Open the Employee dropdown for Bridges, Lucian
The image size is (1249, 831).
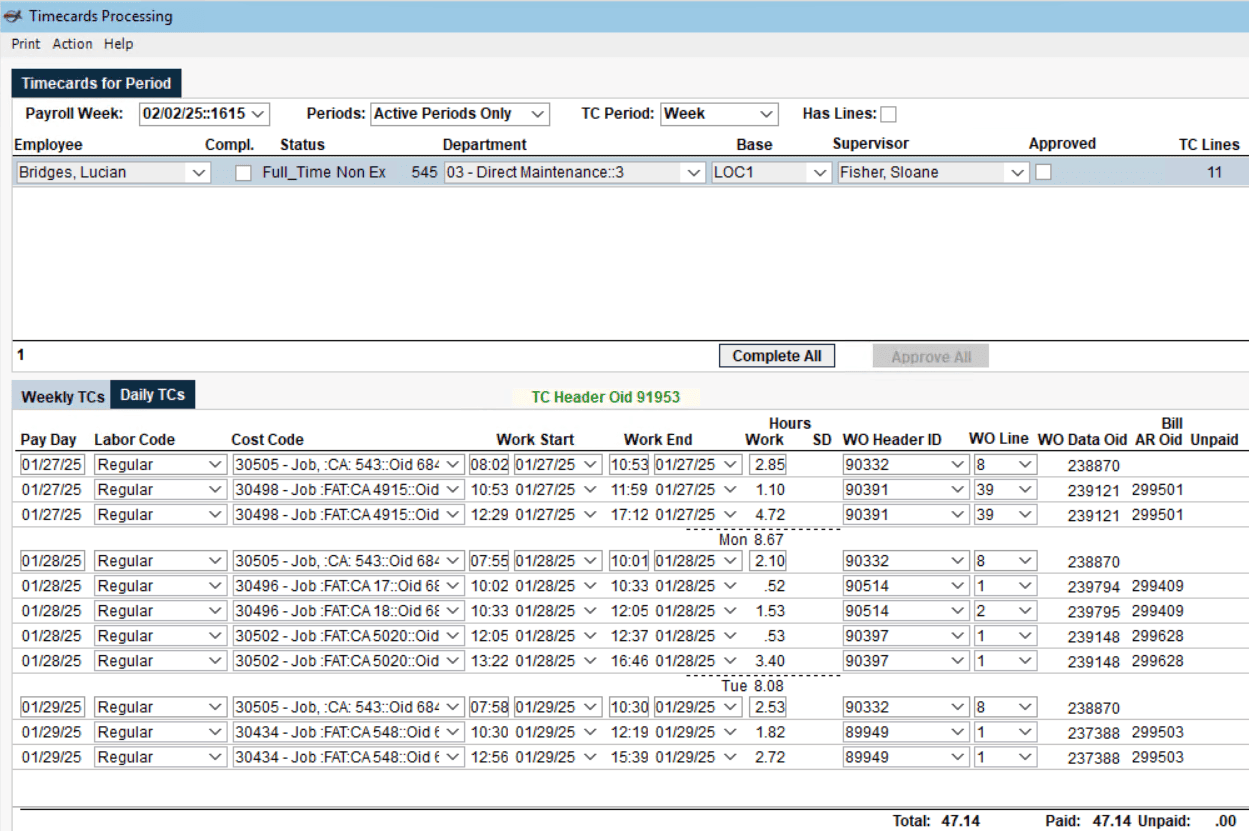(x=196, y=172)
